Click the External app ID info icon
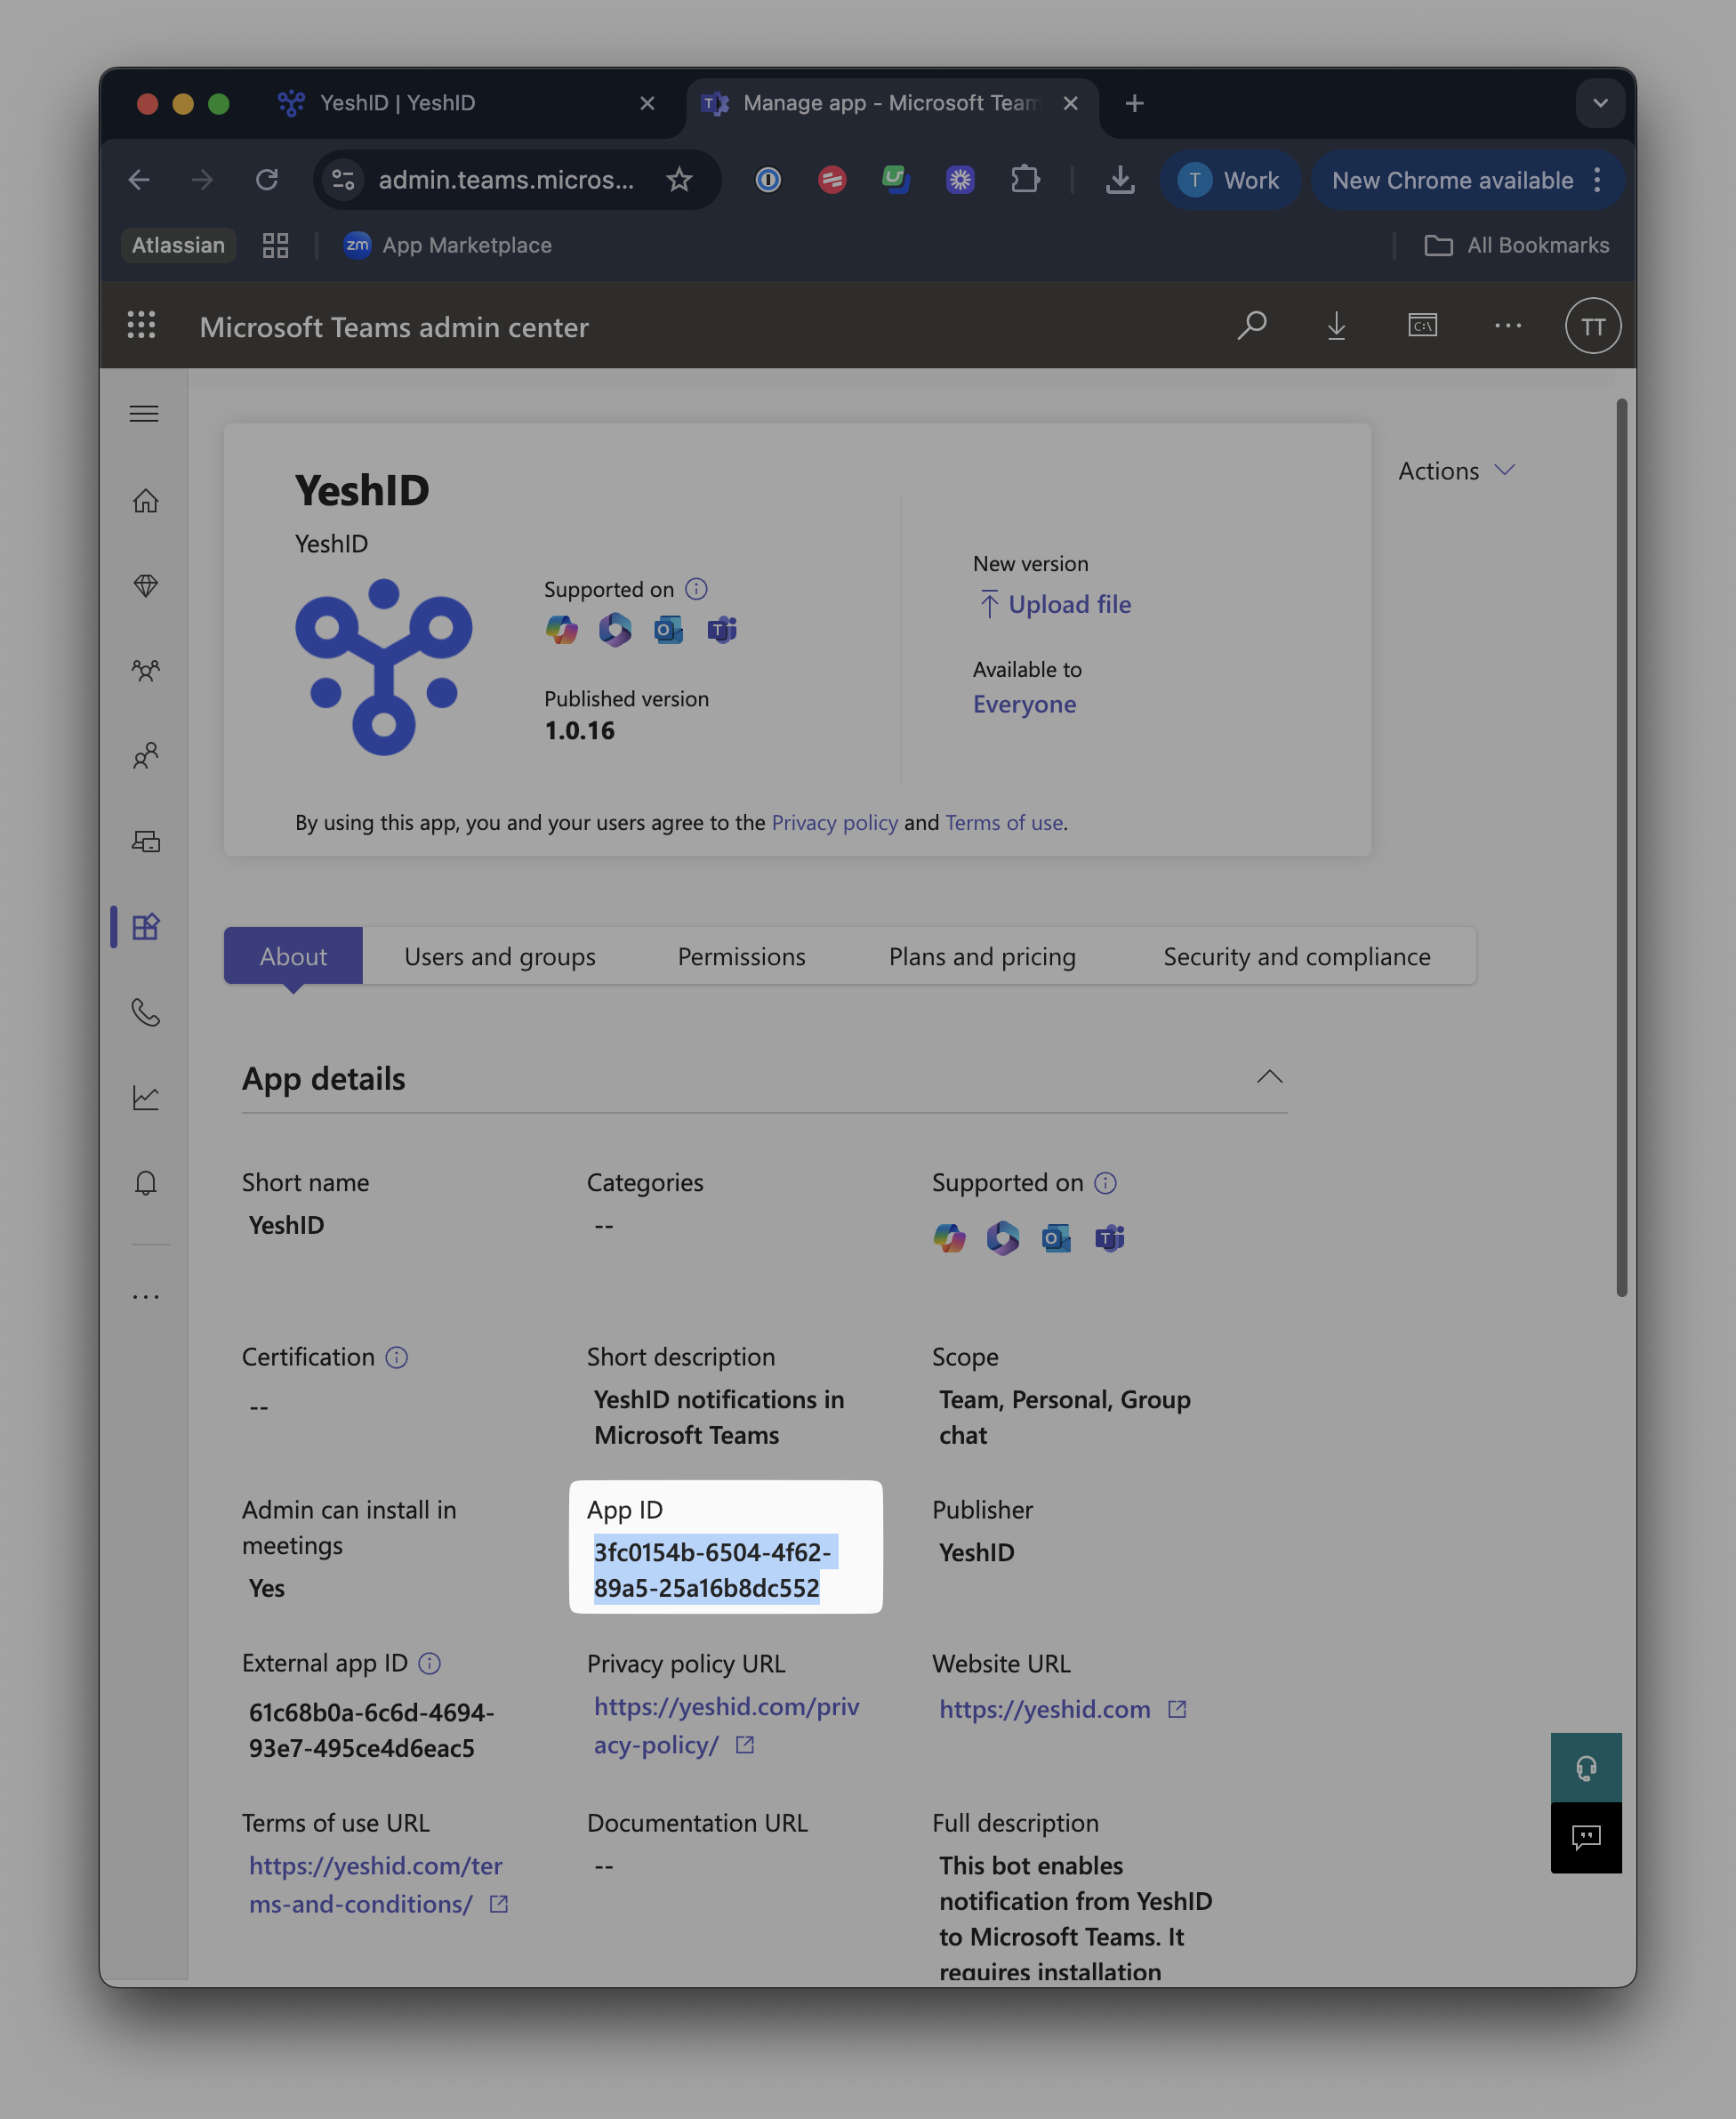 (x=430, y=1663)
